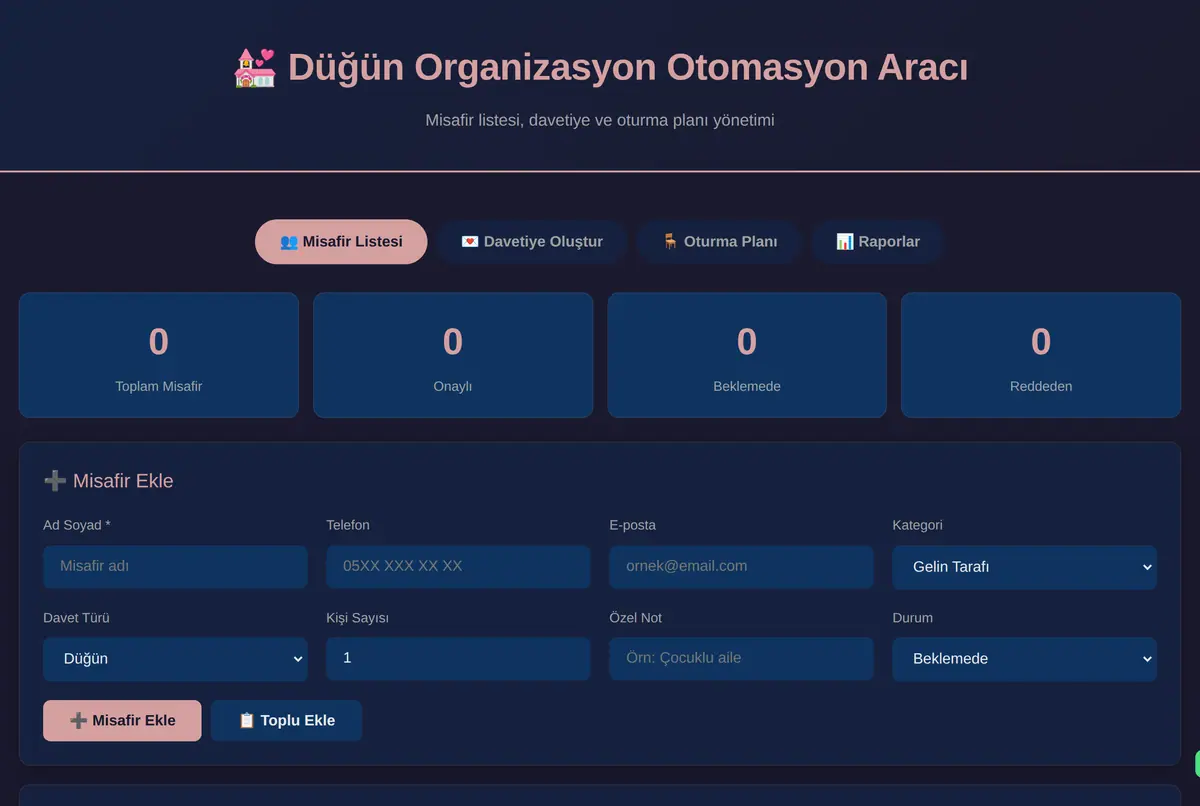Viewport: 1200px width, 806px height.
Task: Click the Ad Soyad * label
Action: point(77,525)
